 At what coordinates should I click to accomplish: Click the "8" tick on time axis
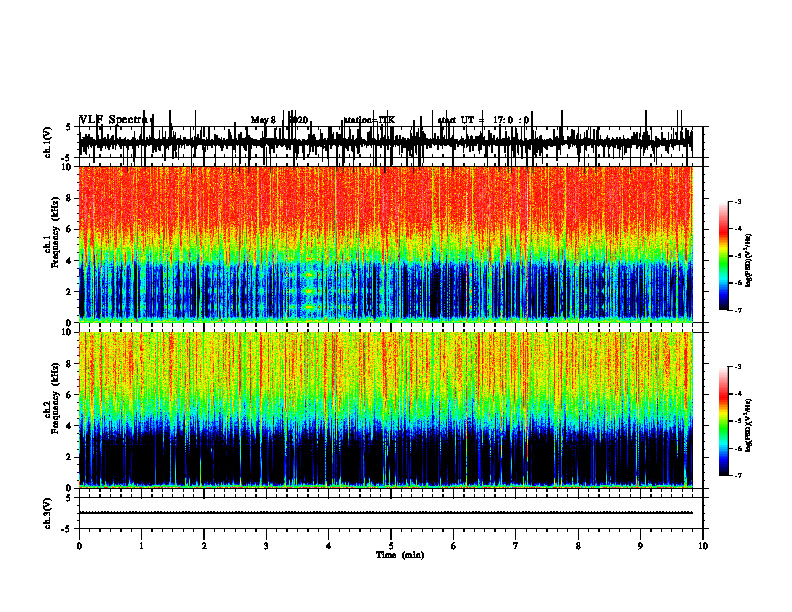(x=578, y=546)
